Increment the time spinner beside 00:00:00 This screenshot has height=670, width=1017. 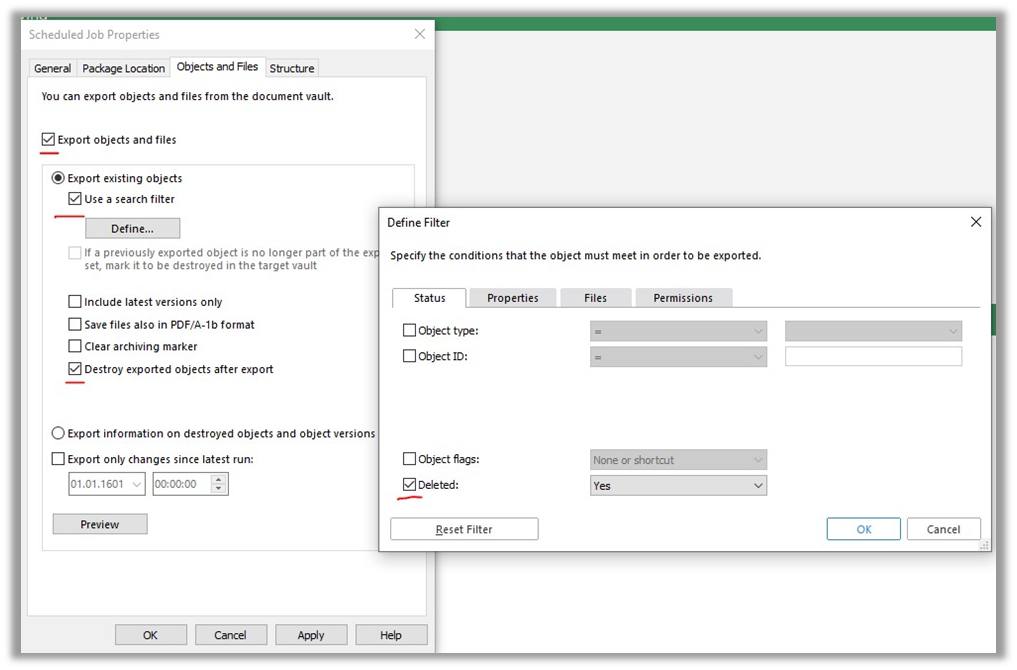click(x=219, y=479)
